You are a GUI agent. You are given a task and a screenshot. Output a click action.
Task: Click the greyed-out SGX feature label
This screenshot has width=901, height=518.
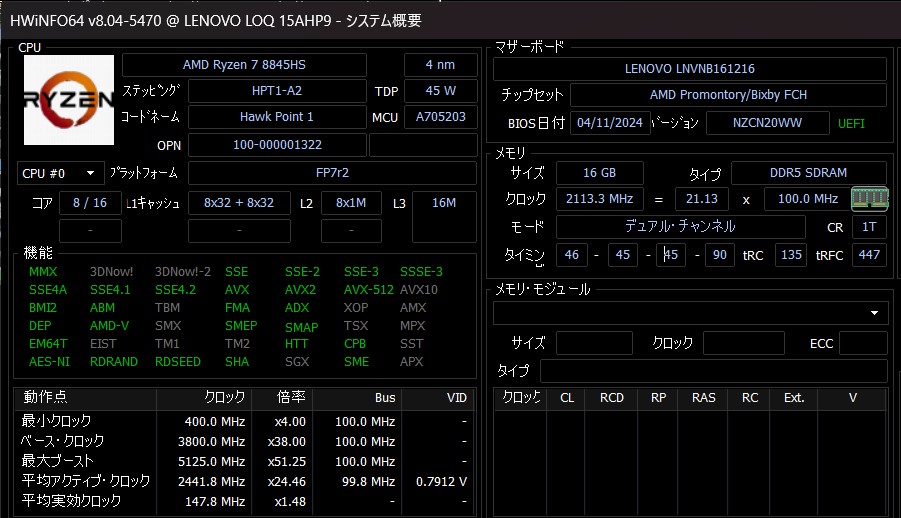click(x=297, y=362)
